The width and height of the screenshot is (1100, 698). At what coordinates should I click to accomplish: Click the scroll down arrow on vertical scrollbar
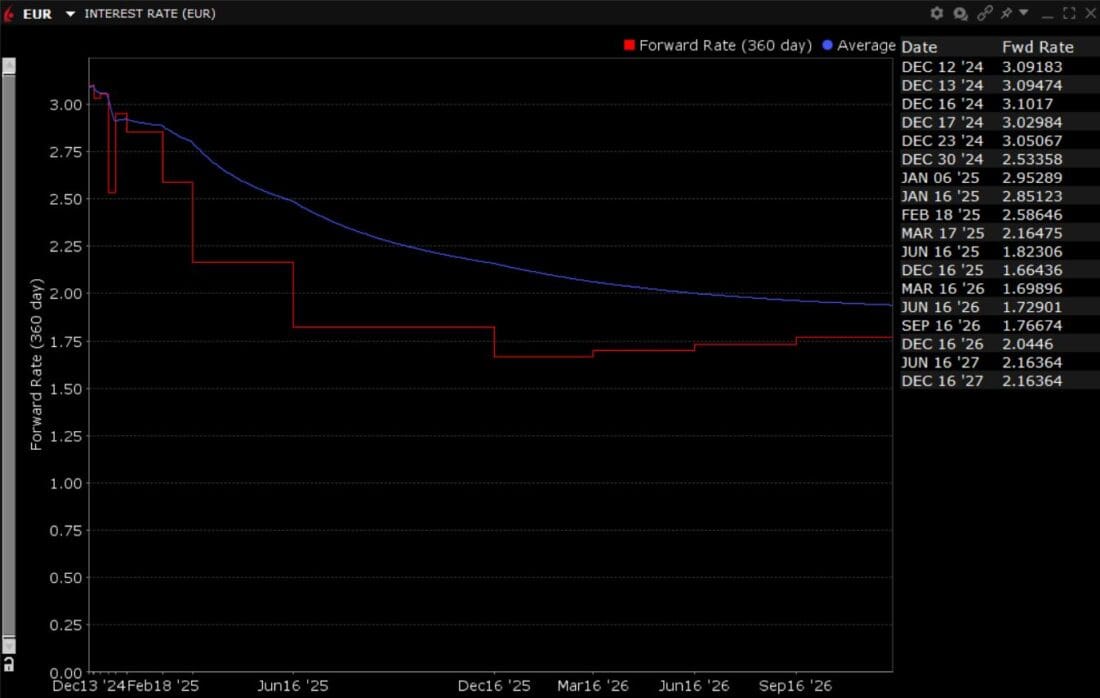(x=8, y=645)
